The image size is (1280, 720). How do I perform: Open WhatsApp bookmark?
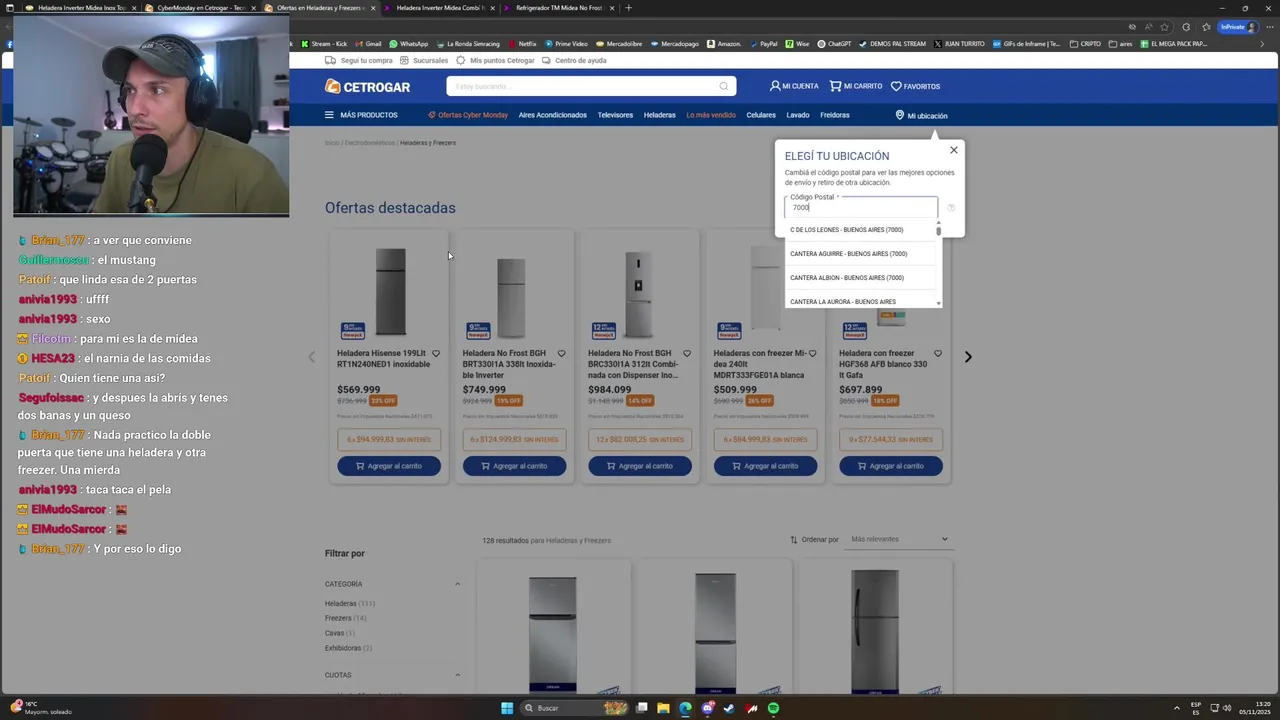pos(409,44)
